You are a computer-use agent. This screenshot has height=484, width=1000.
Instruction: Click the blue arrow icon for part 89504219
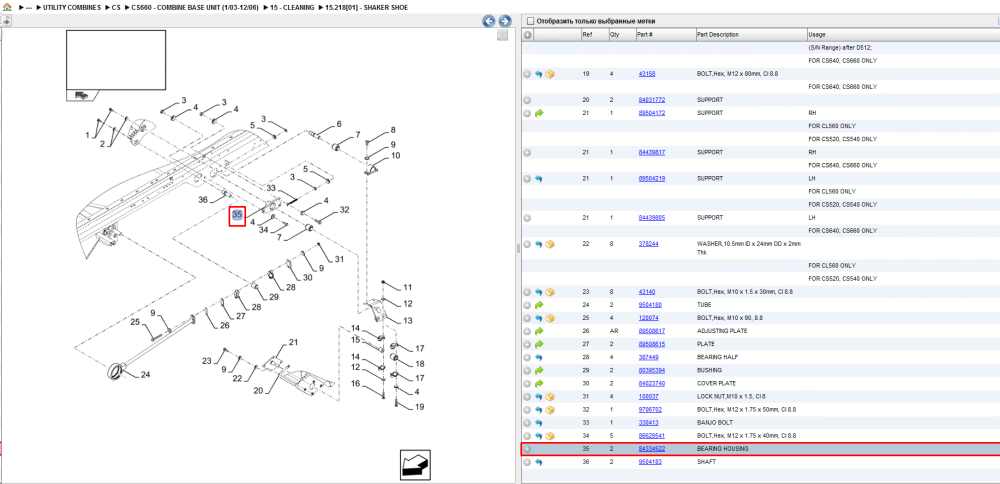(538, 179)
